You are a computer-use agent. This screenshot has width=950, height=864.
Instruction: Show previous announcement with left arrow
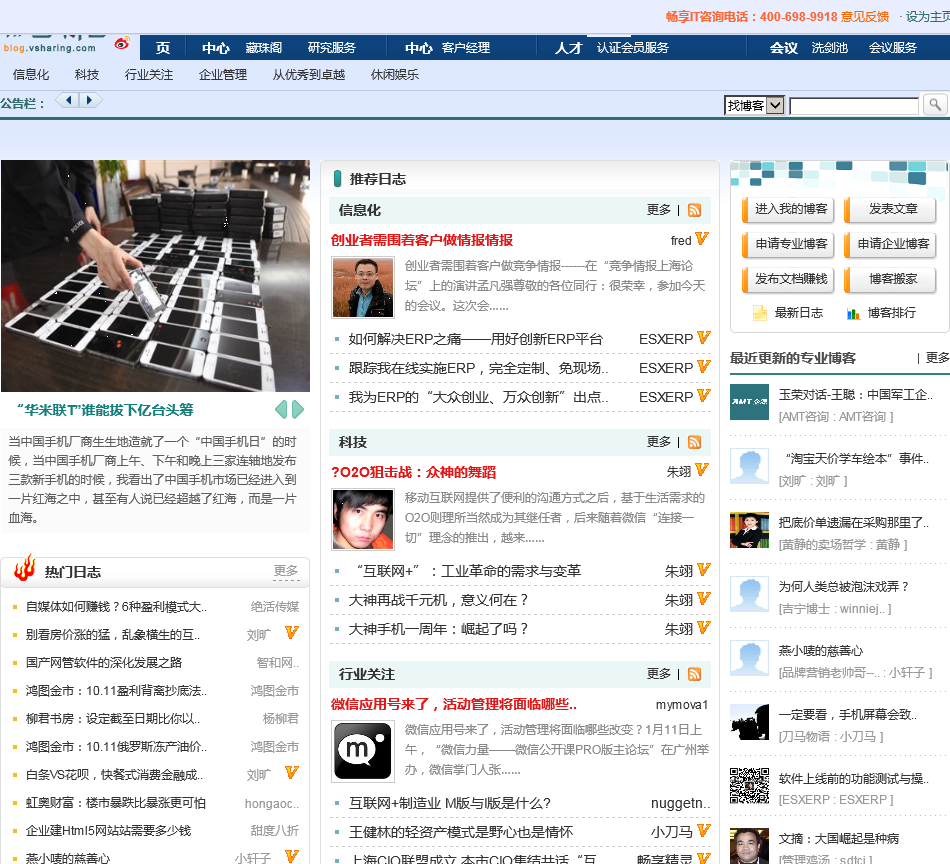(x=68, y=100)
